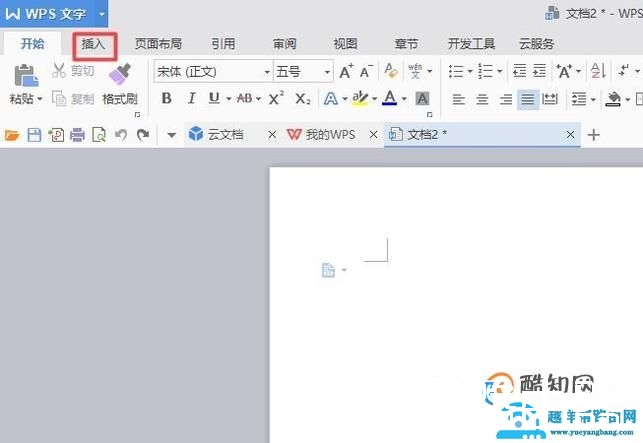Click the print preview icon

point(99,135)
